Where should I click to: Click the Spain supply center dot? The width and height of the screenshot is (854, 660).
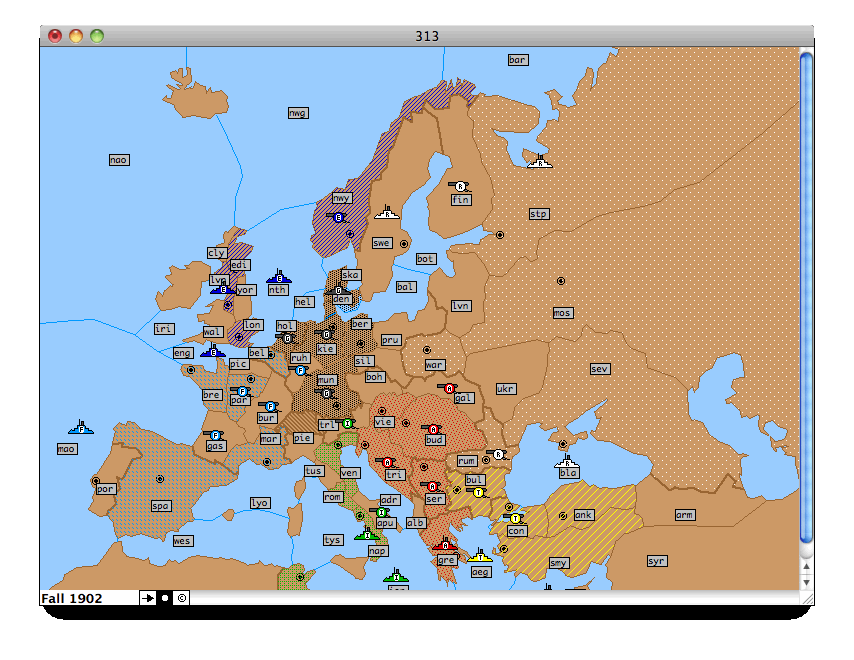(x=160, y=479)
